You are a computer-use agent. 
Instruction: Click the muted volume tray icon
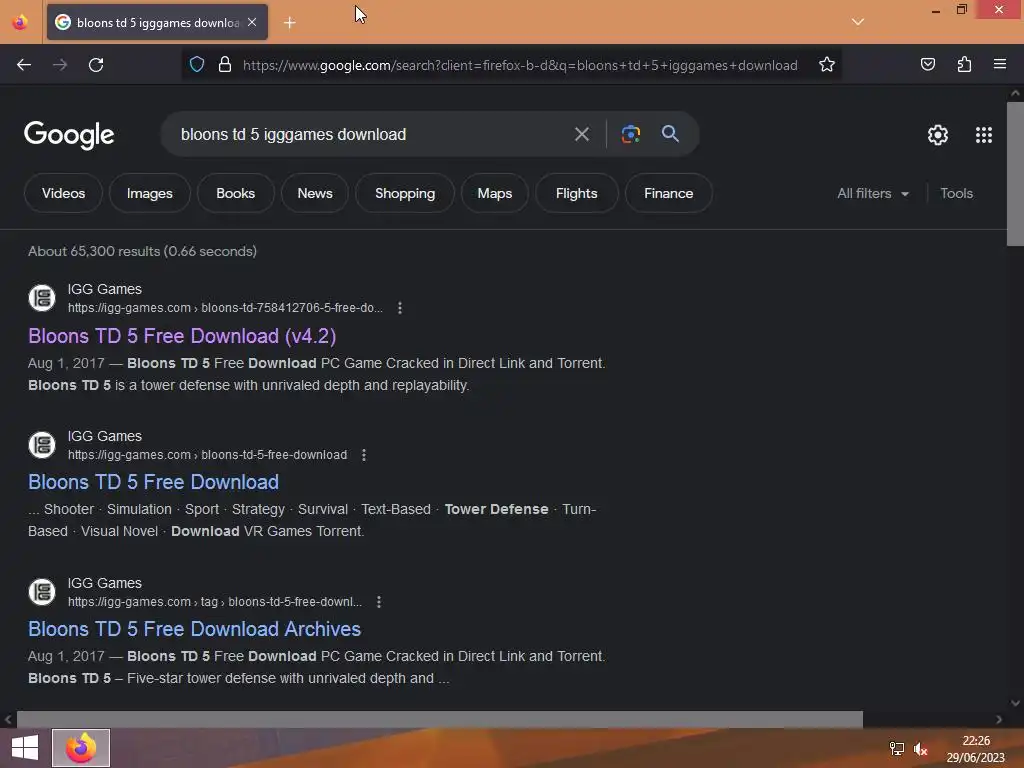(x=921, y=749)
